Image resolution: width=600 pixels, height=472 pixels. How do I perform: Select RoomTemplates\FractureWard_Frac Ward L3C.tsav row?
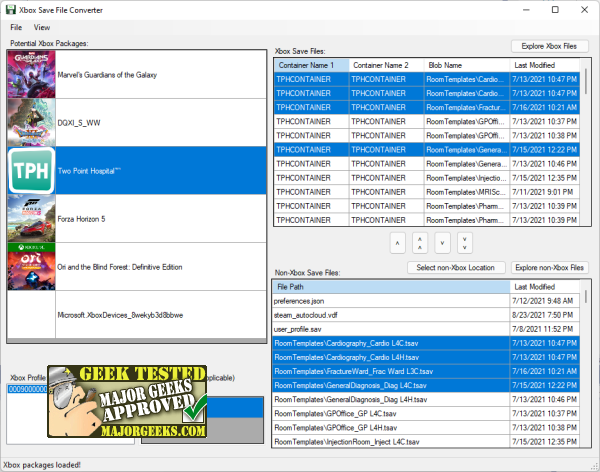[426, 371]
